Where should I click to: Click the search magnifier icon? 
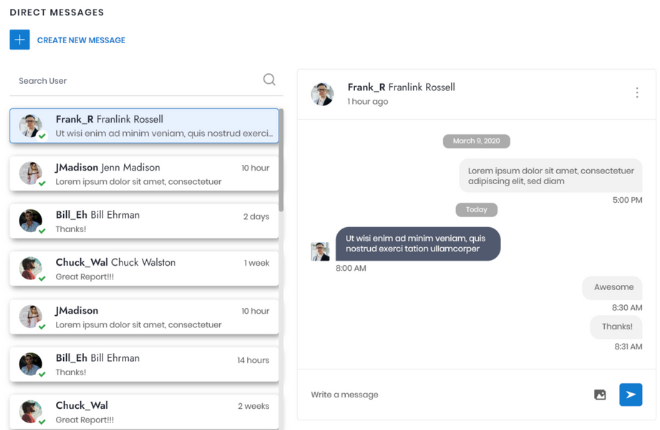[x=269, y=80]
